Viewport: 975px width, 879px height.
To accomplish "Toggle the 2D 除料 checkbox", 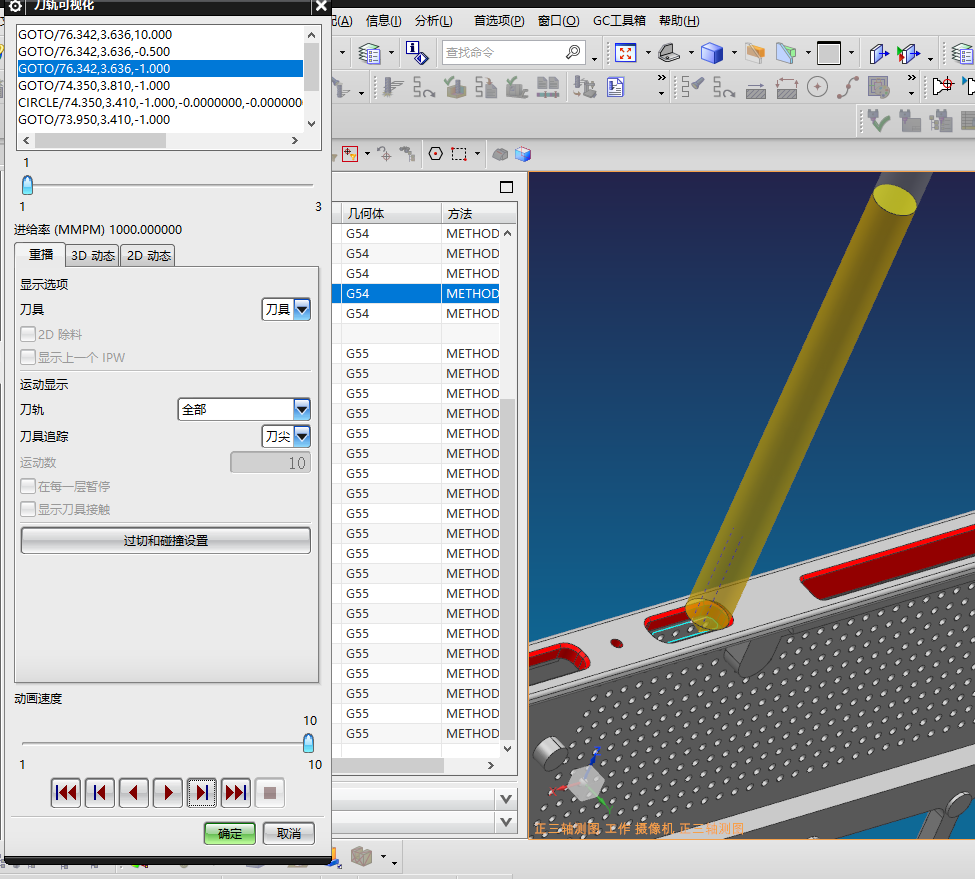I will [28, 335].
